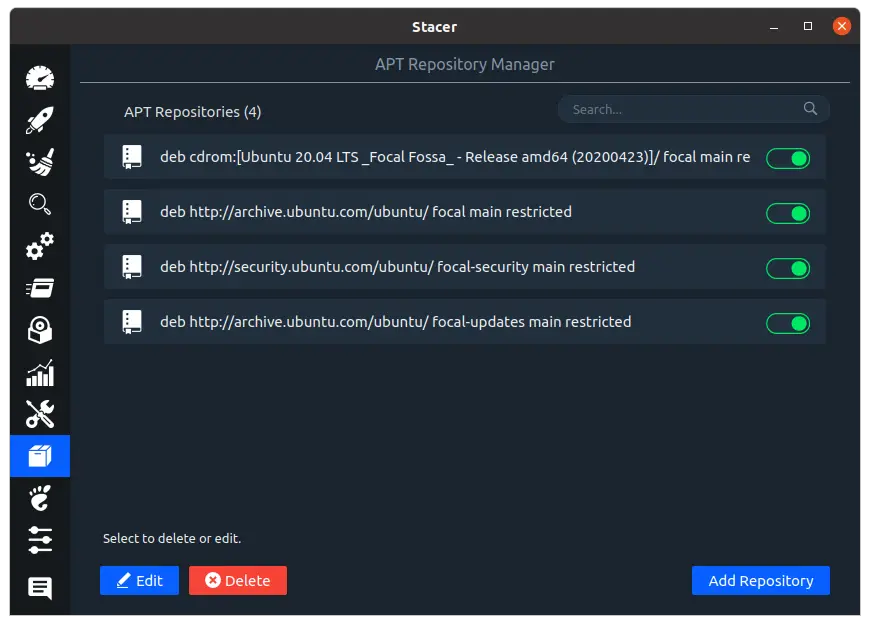Screen dimensions: 870x625
Task: Select the deb cdrom Ubuntu 20.04 LTS row text
Action: coord(455,157)
